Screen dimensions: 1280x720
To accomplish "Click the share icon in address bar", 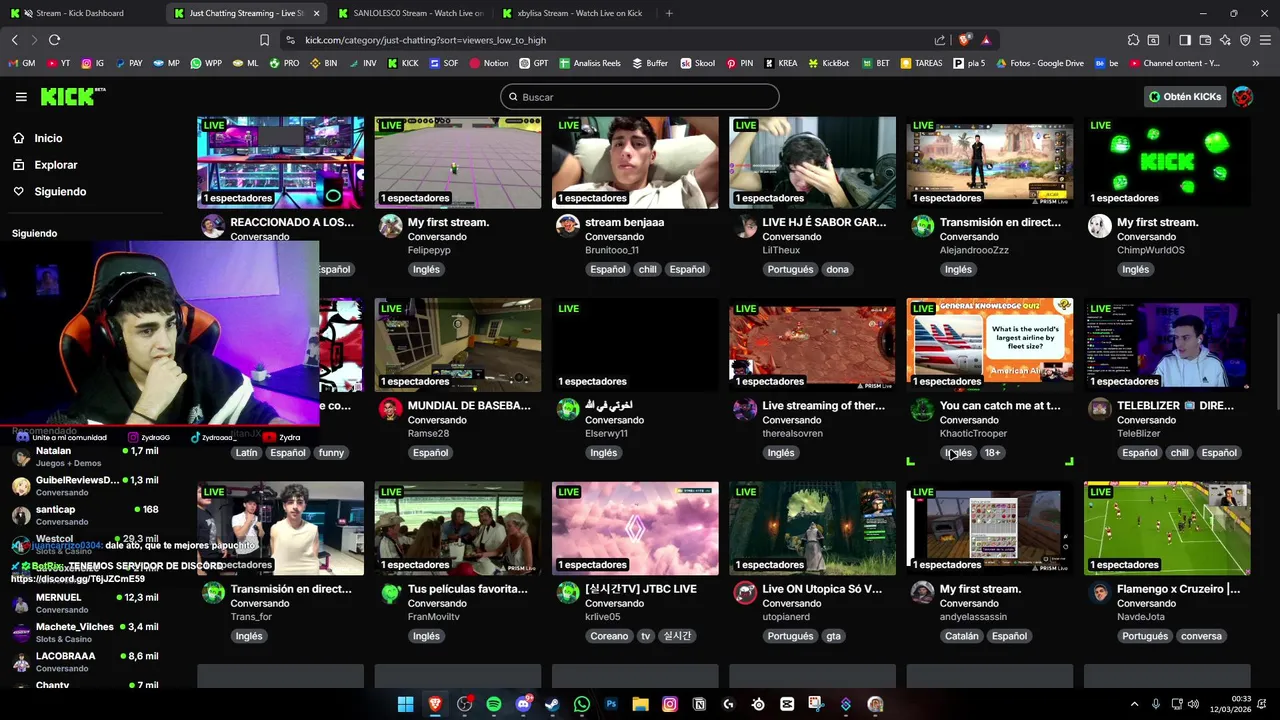I will (940, 40).
